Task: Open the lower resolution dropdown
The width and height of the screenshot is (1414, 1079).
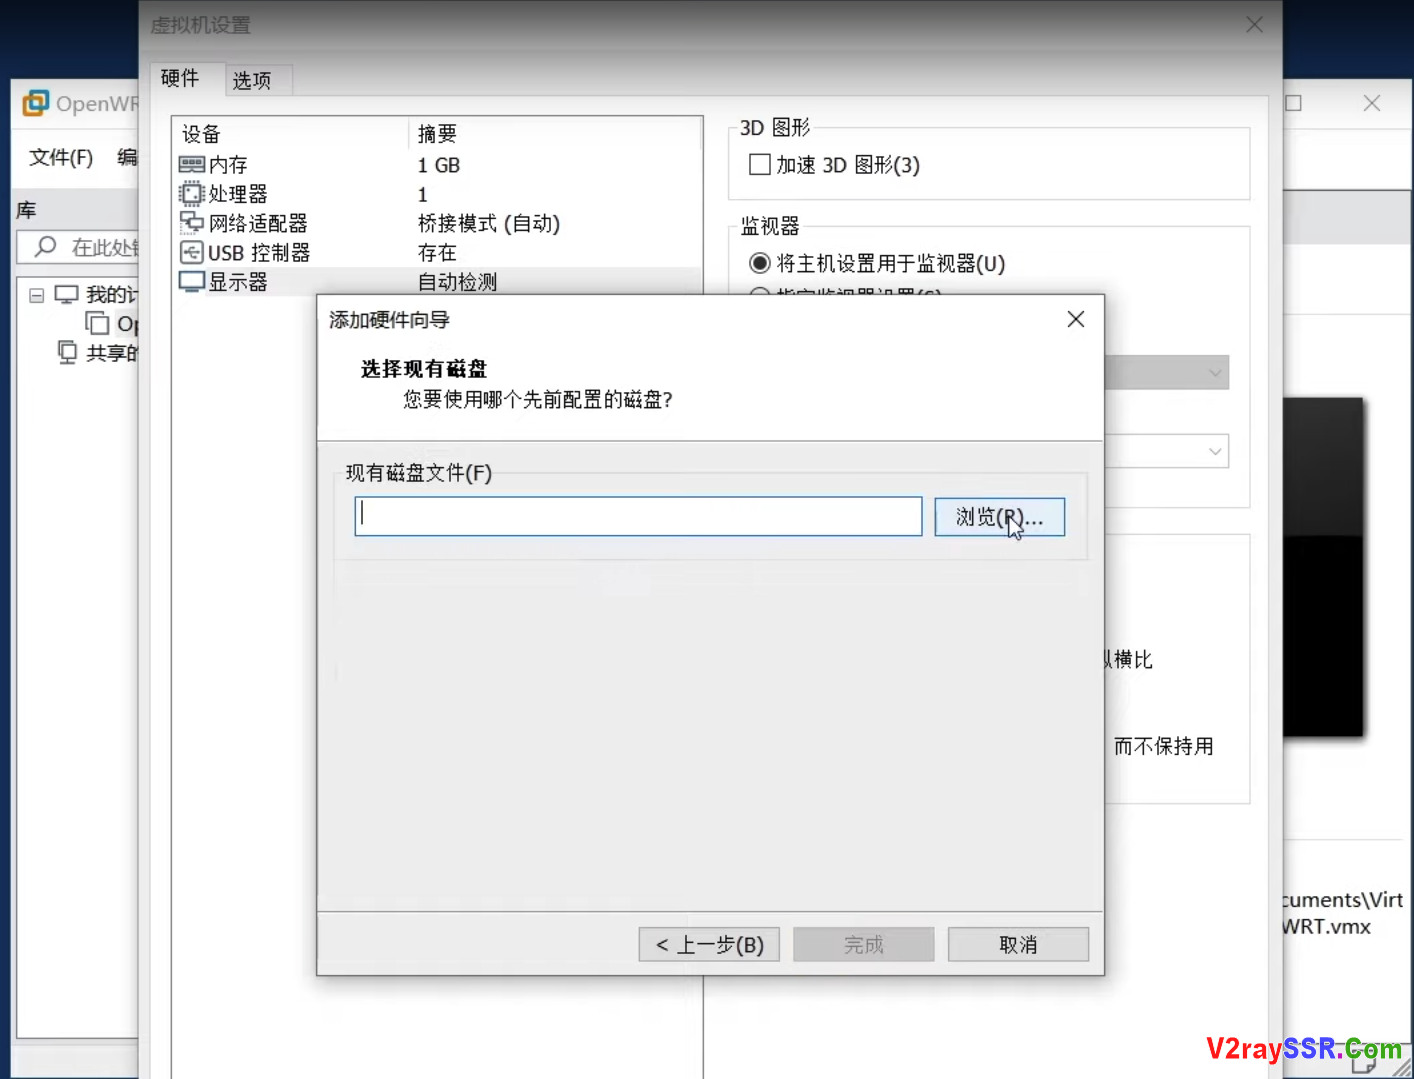Action: 1213,451
